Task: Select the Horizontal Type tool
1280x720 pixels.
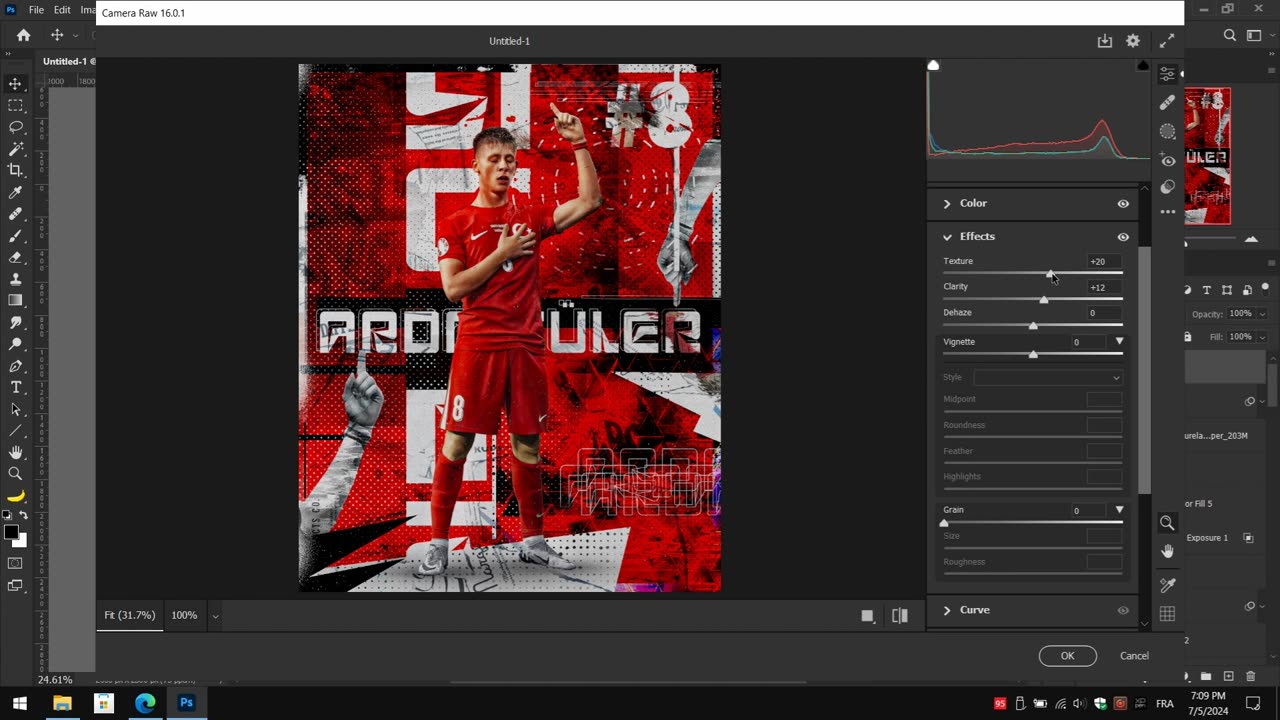Action: click(x=15, y=387)
